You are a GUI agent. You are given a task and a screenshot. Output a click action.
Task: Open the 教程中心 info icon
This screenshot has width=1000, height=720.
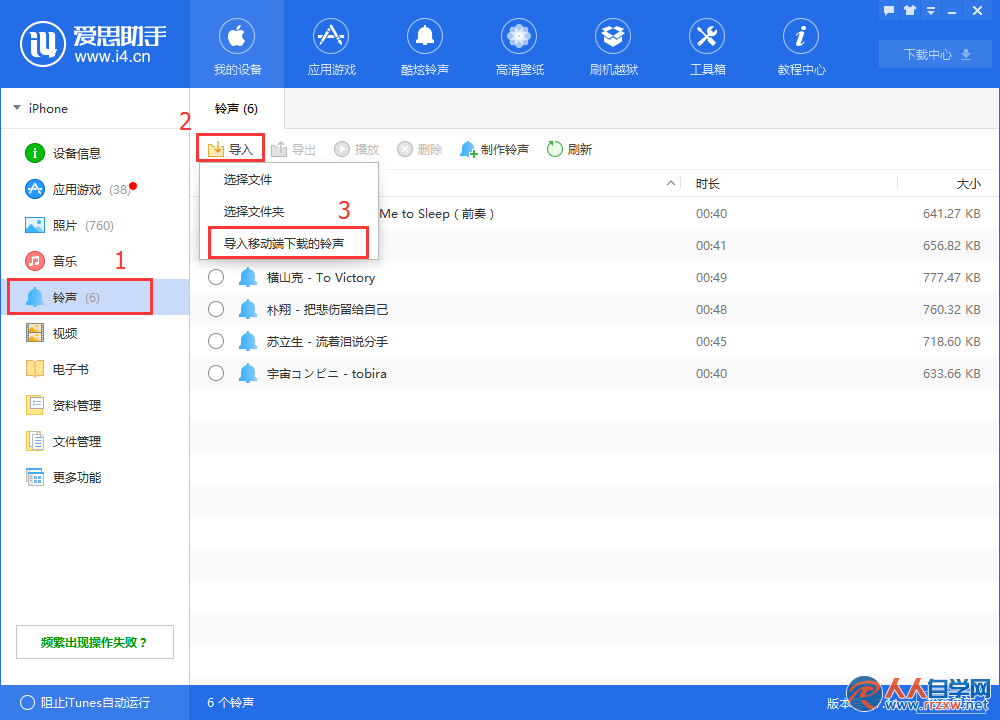801,36
